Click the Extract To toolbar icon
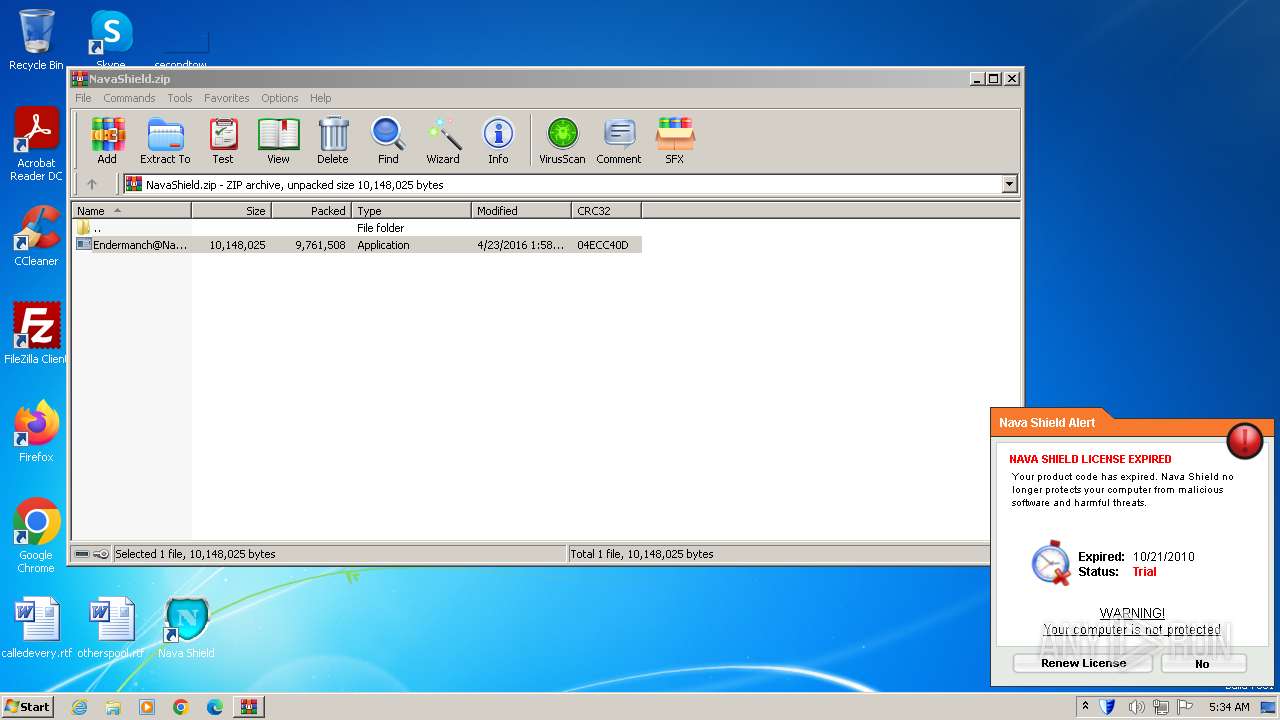Image resolution: width=1280 pixels, height=720 pixels. (165, 141)
